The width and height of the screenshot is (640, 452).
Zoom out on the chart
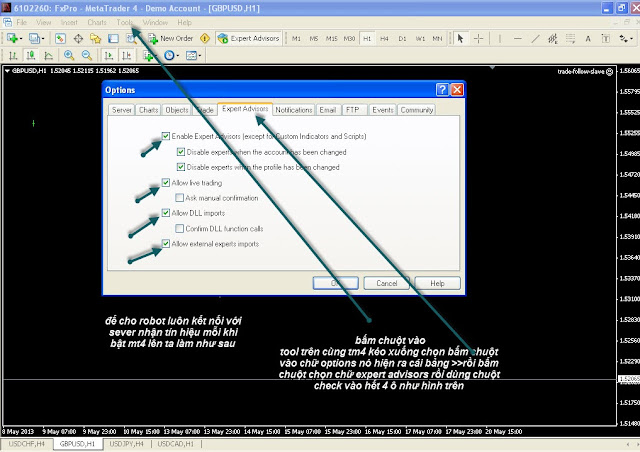[x=87, y=55]
